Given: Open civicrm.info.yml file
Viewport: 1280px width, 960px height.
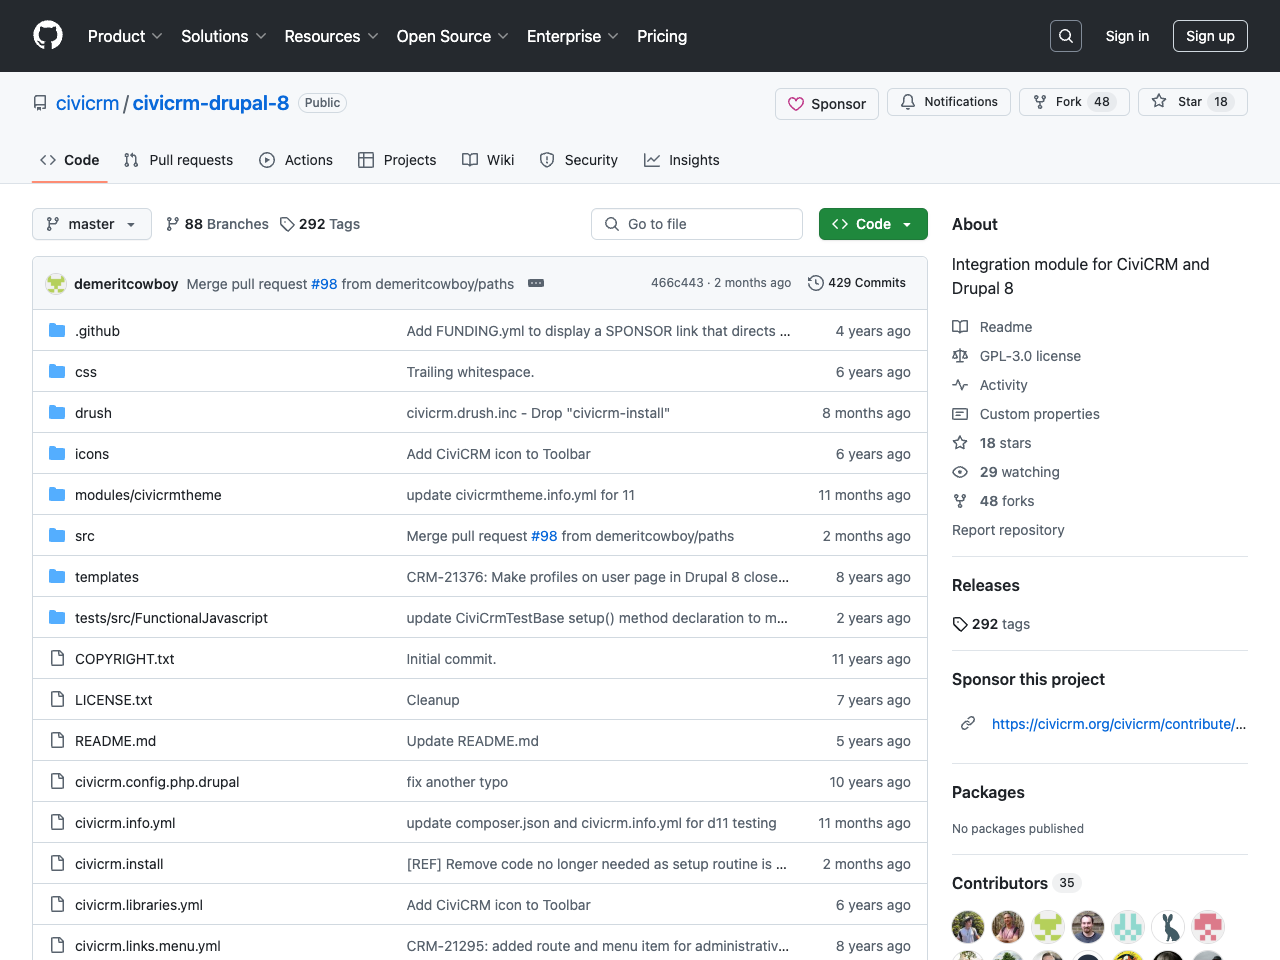Looking at the screenshot, I should 125,823.
